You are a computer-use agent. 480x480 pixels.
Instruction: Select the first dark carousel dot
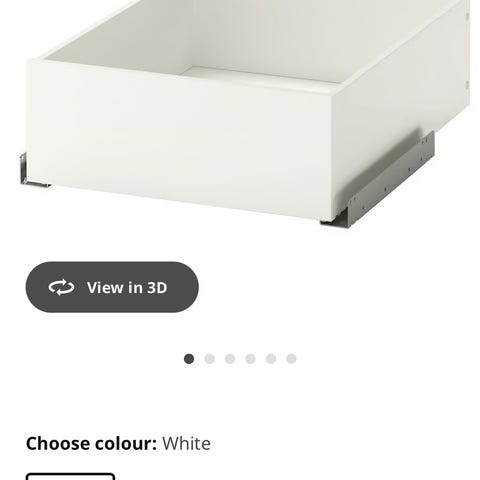[189, 359]
